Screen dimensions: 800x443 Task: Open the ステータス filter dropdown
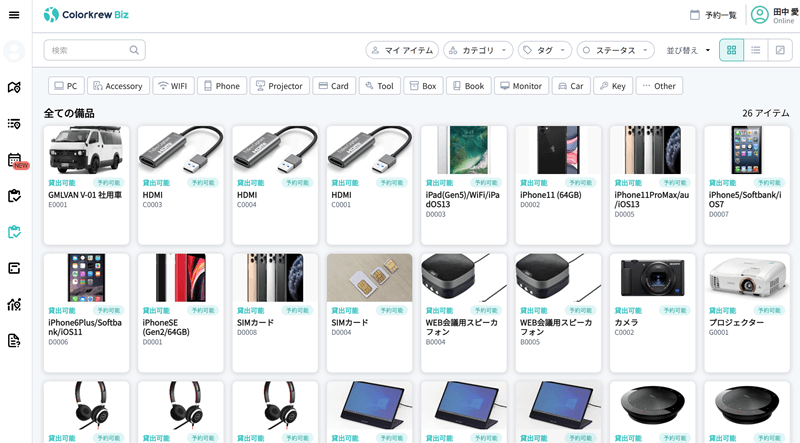click(616, 50)
